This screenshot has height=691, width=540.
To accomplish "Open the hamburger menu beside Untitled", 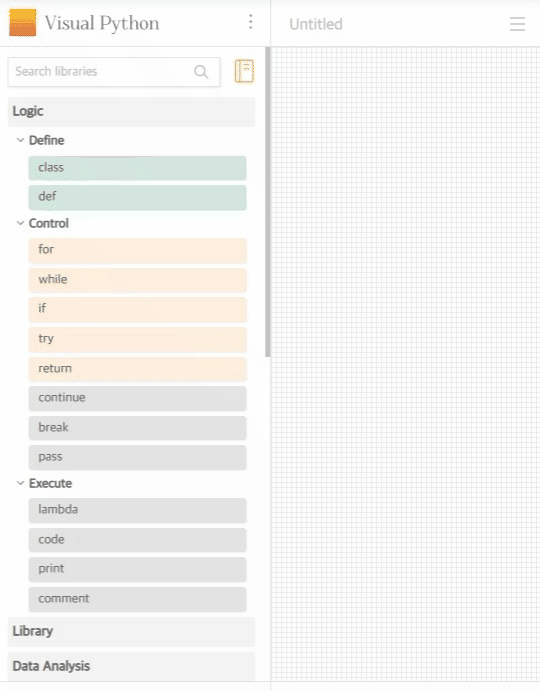I will click(517, 24).
